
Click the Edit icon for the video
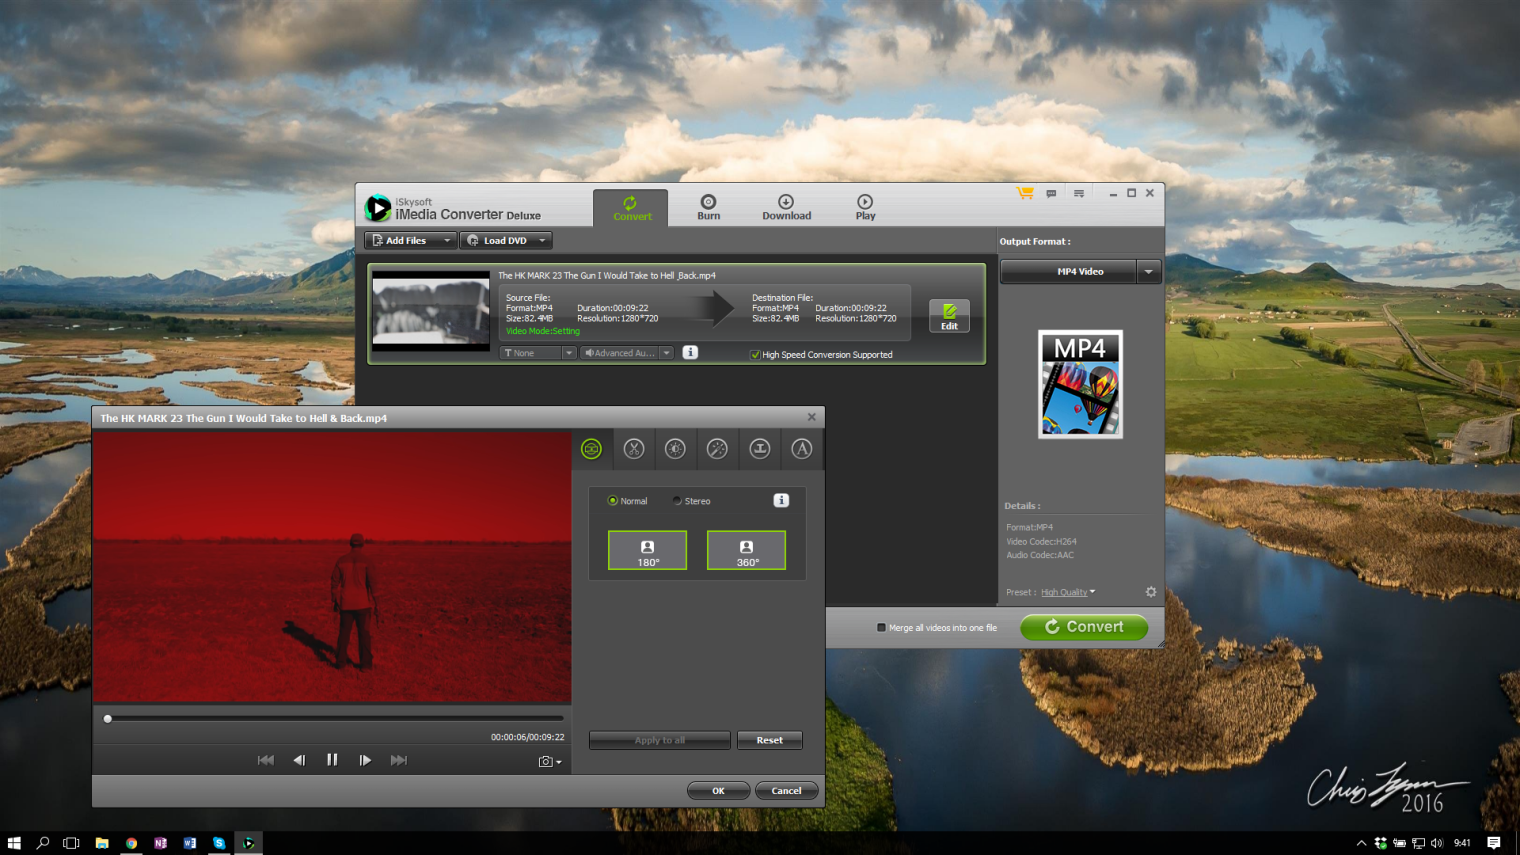tap(949, 316)
